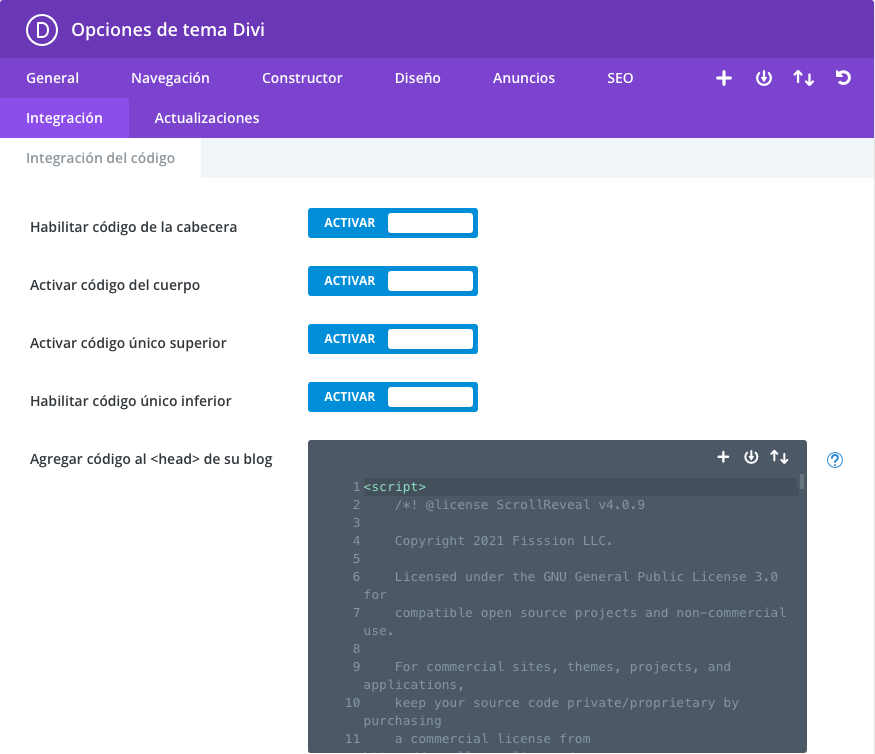Click the power icon in purple navigation bar
The image size is (875, 754).
click(764, 78)
